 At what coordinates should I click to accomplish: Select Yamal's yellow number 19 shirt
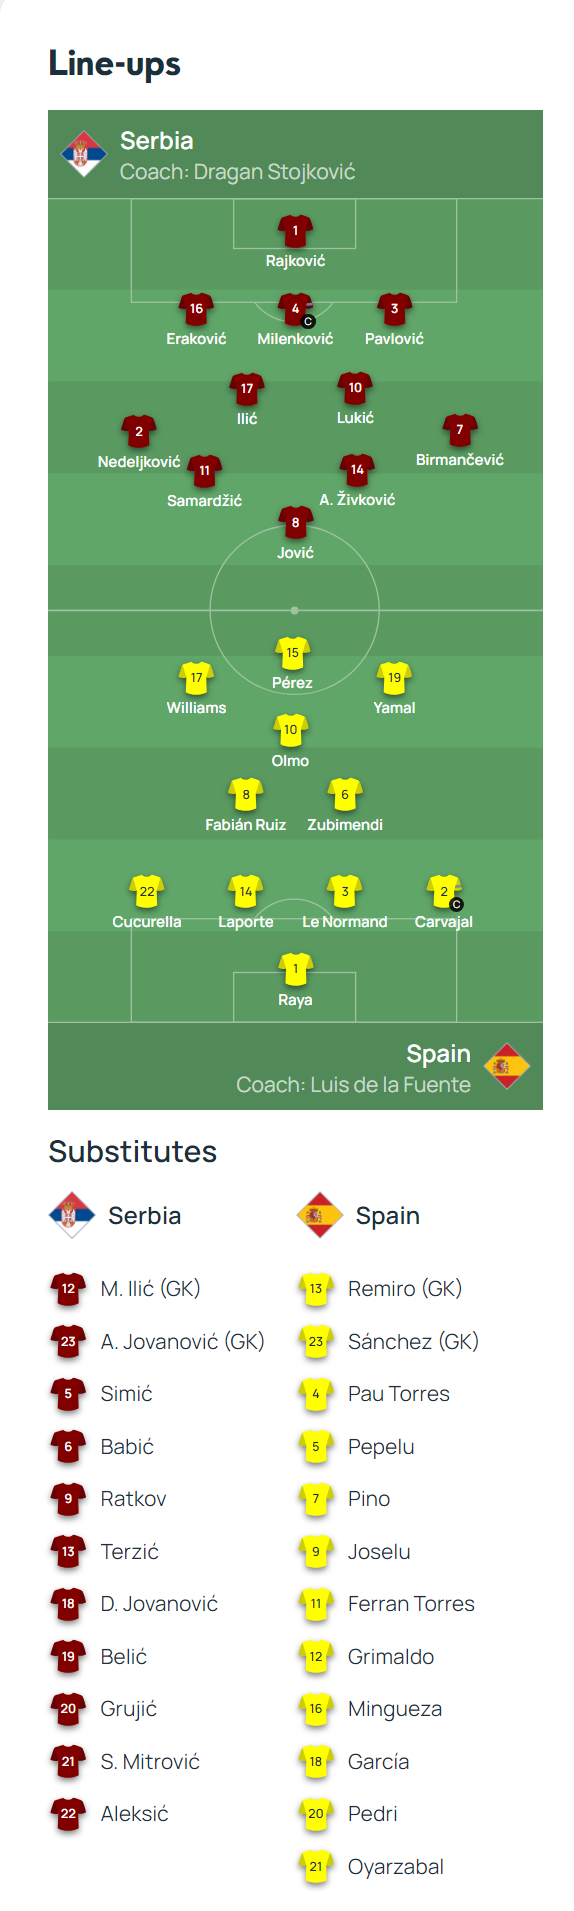(394, 678)
